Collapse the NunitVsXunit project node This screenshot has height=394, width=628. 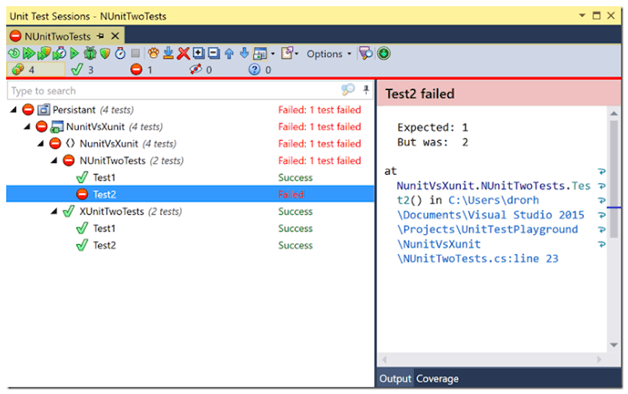pos(27,127)
